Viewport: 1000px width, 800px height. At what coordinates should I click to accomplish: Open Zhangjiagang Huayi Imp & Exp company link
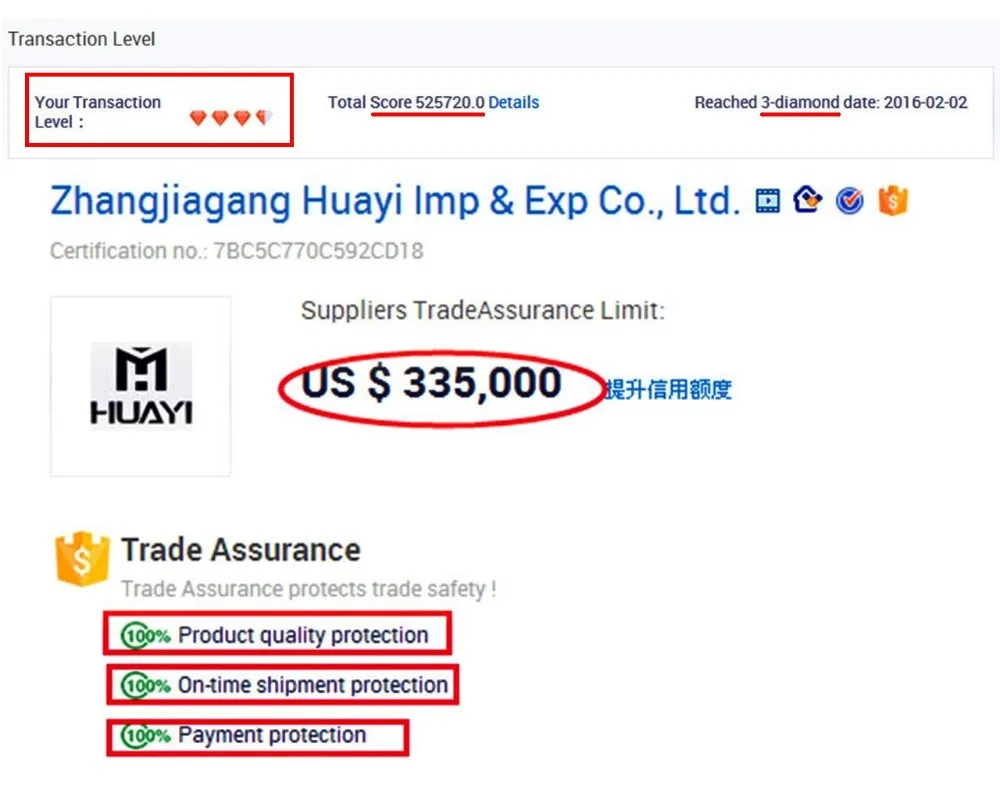(x=395, y=201)
